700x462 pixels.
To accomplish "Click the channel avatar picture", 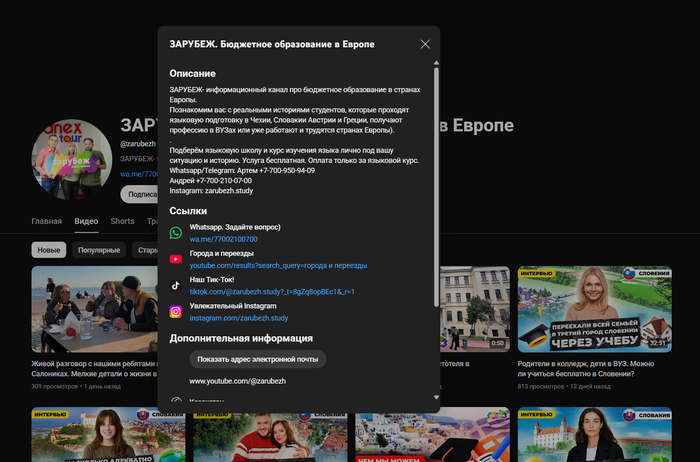I will (71, 160).
